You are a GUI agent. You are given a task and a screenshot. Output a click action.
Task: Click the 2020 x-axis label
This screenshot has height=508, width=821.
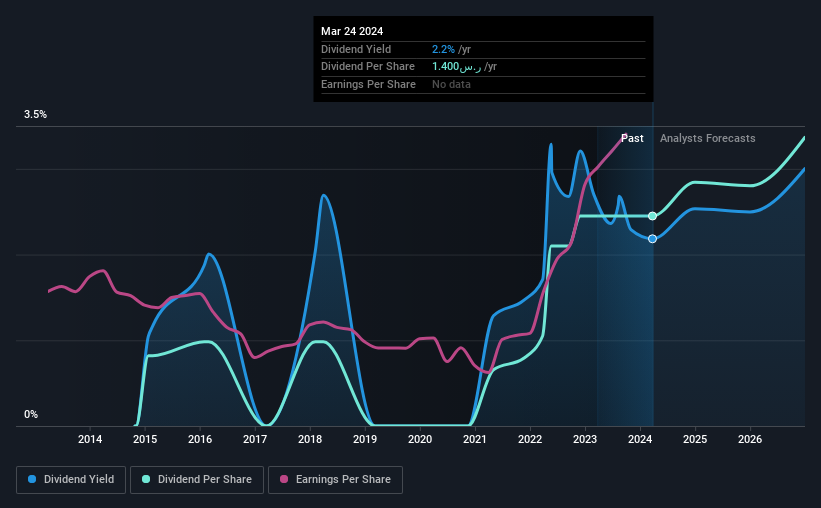pos(420,439)
